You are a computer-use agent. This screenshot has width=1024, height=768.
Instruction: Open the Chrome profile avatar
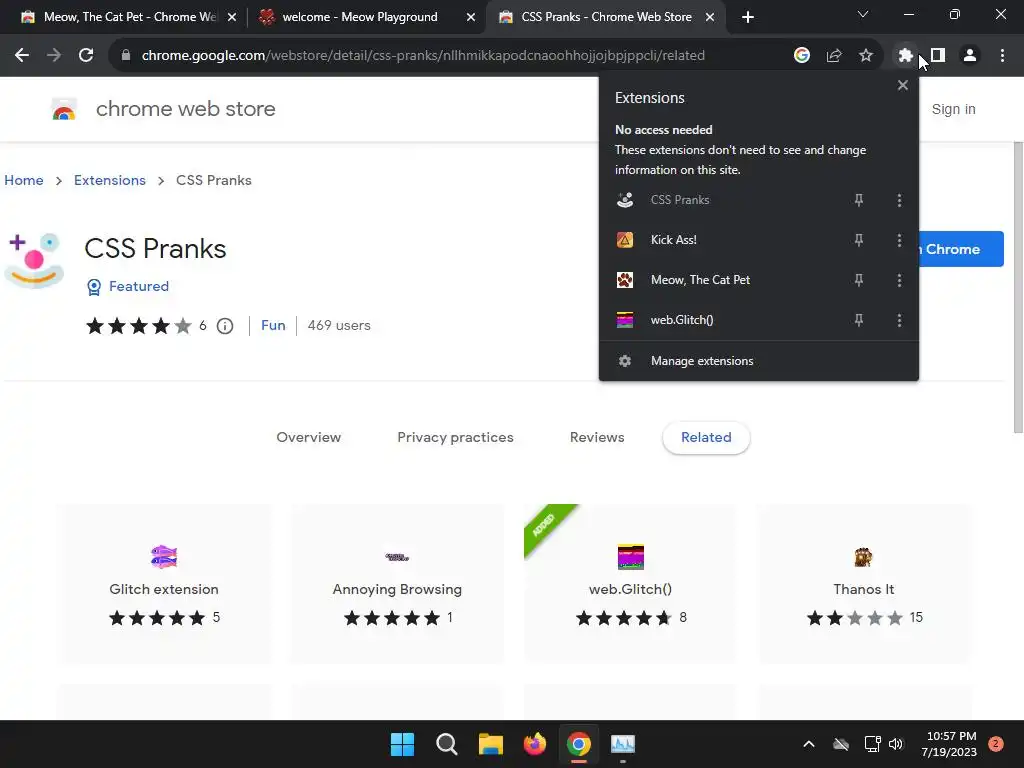970,56
